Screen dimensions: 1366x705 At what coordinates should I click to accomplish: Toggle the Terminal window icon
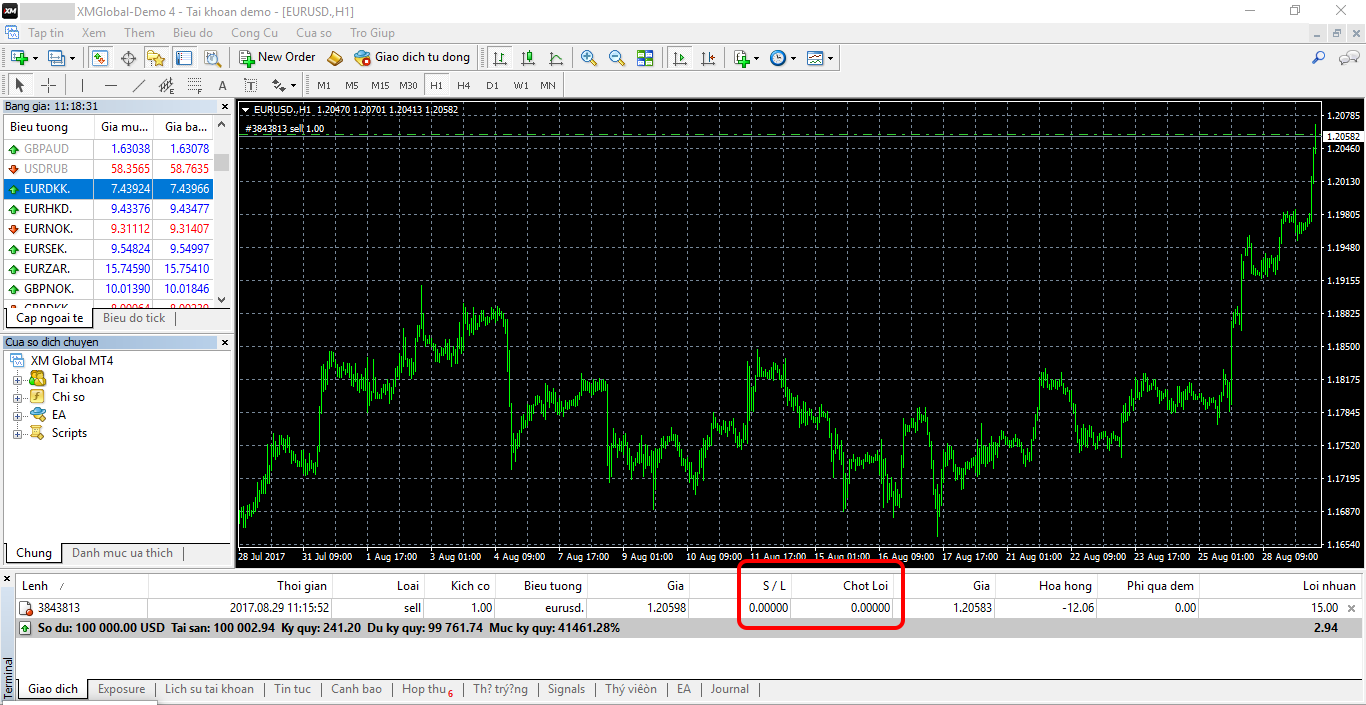184,58
